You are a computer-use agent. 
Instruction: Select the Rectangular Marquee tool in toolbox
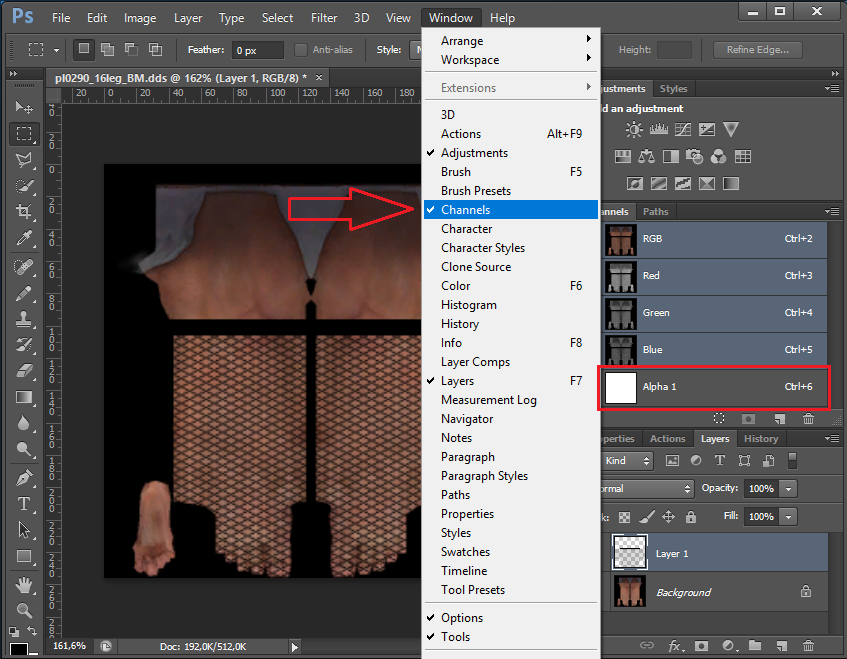tap(24, 133)
